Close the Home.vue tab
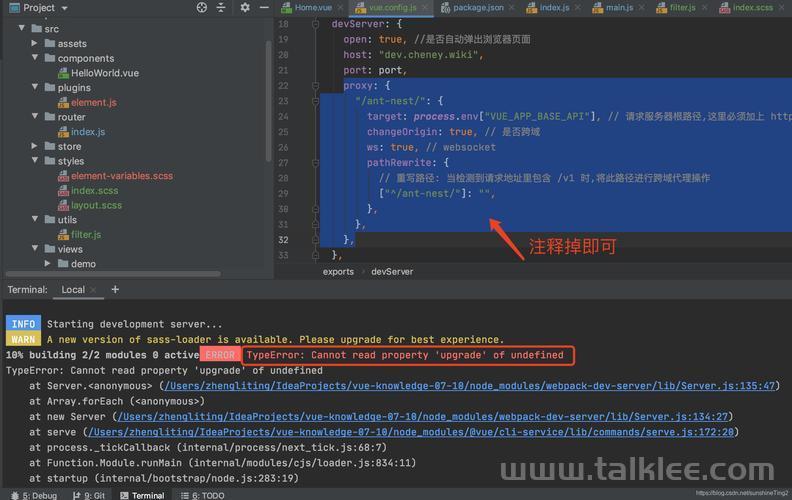 click(x=341, y=8)
